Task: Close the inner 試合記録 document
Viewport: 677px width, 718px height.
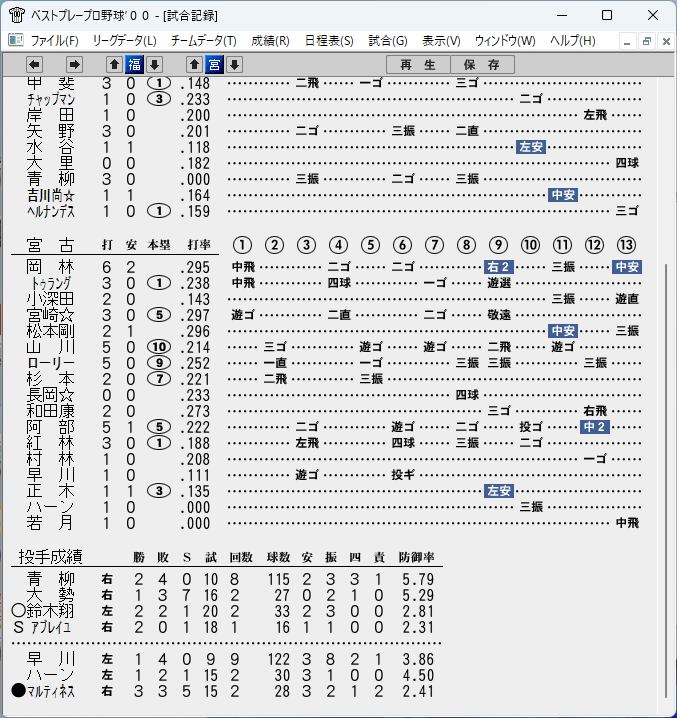Action: (666, 42)
